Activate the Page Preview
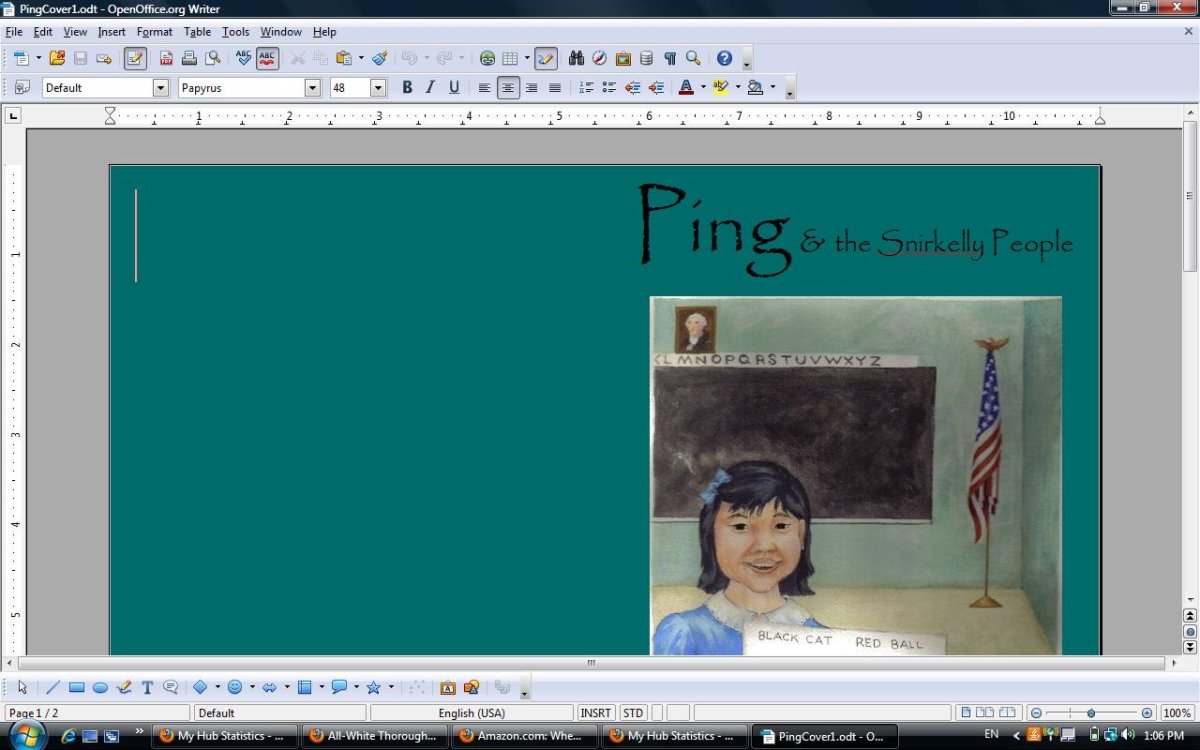Screen dimensions: 1200x750 pos(210,58)
